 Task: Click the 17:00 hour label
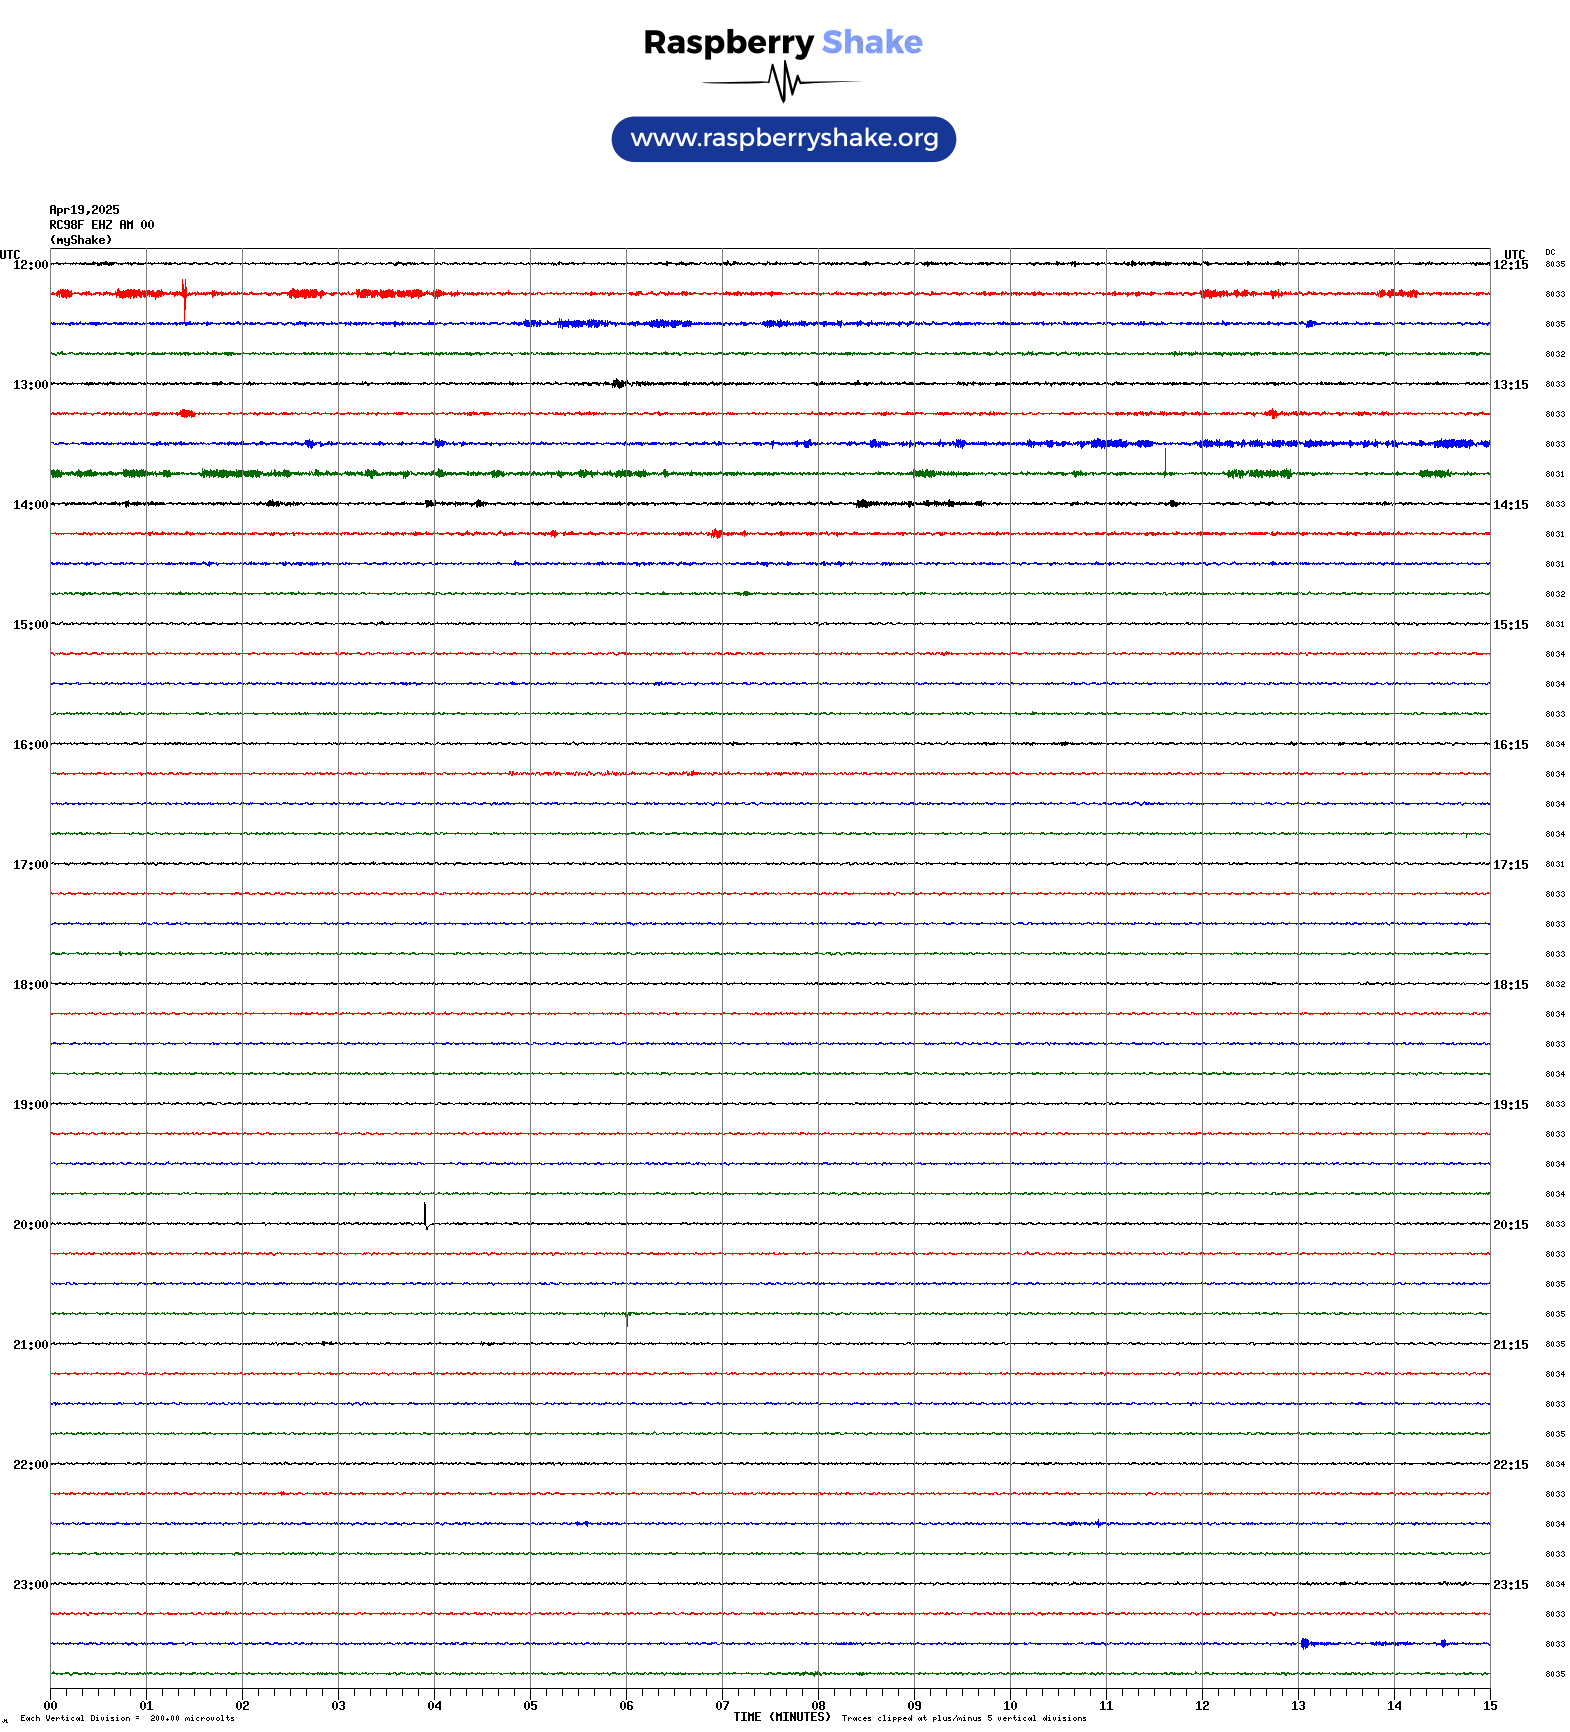[x=30, y=865]
